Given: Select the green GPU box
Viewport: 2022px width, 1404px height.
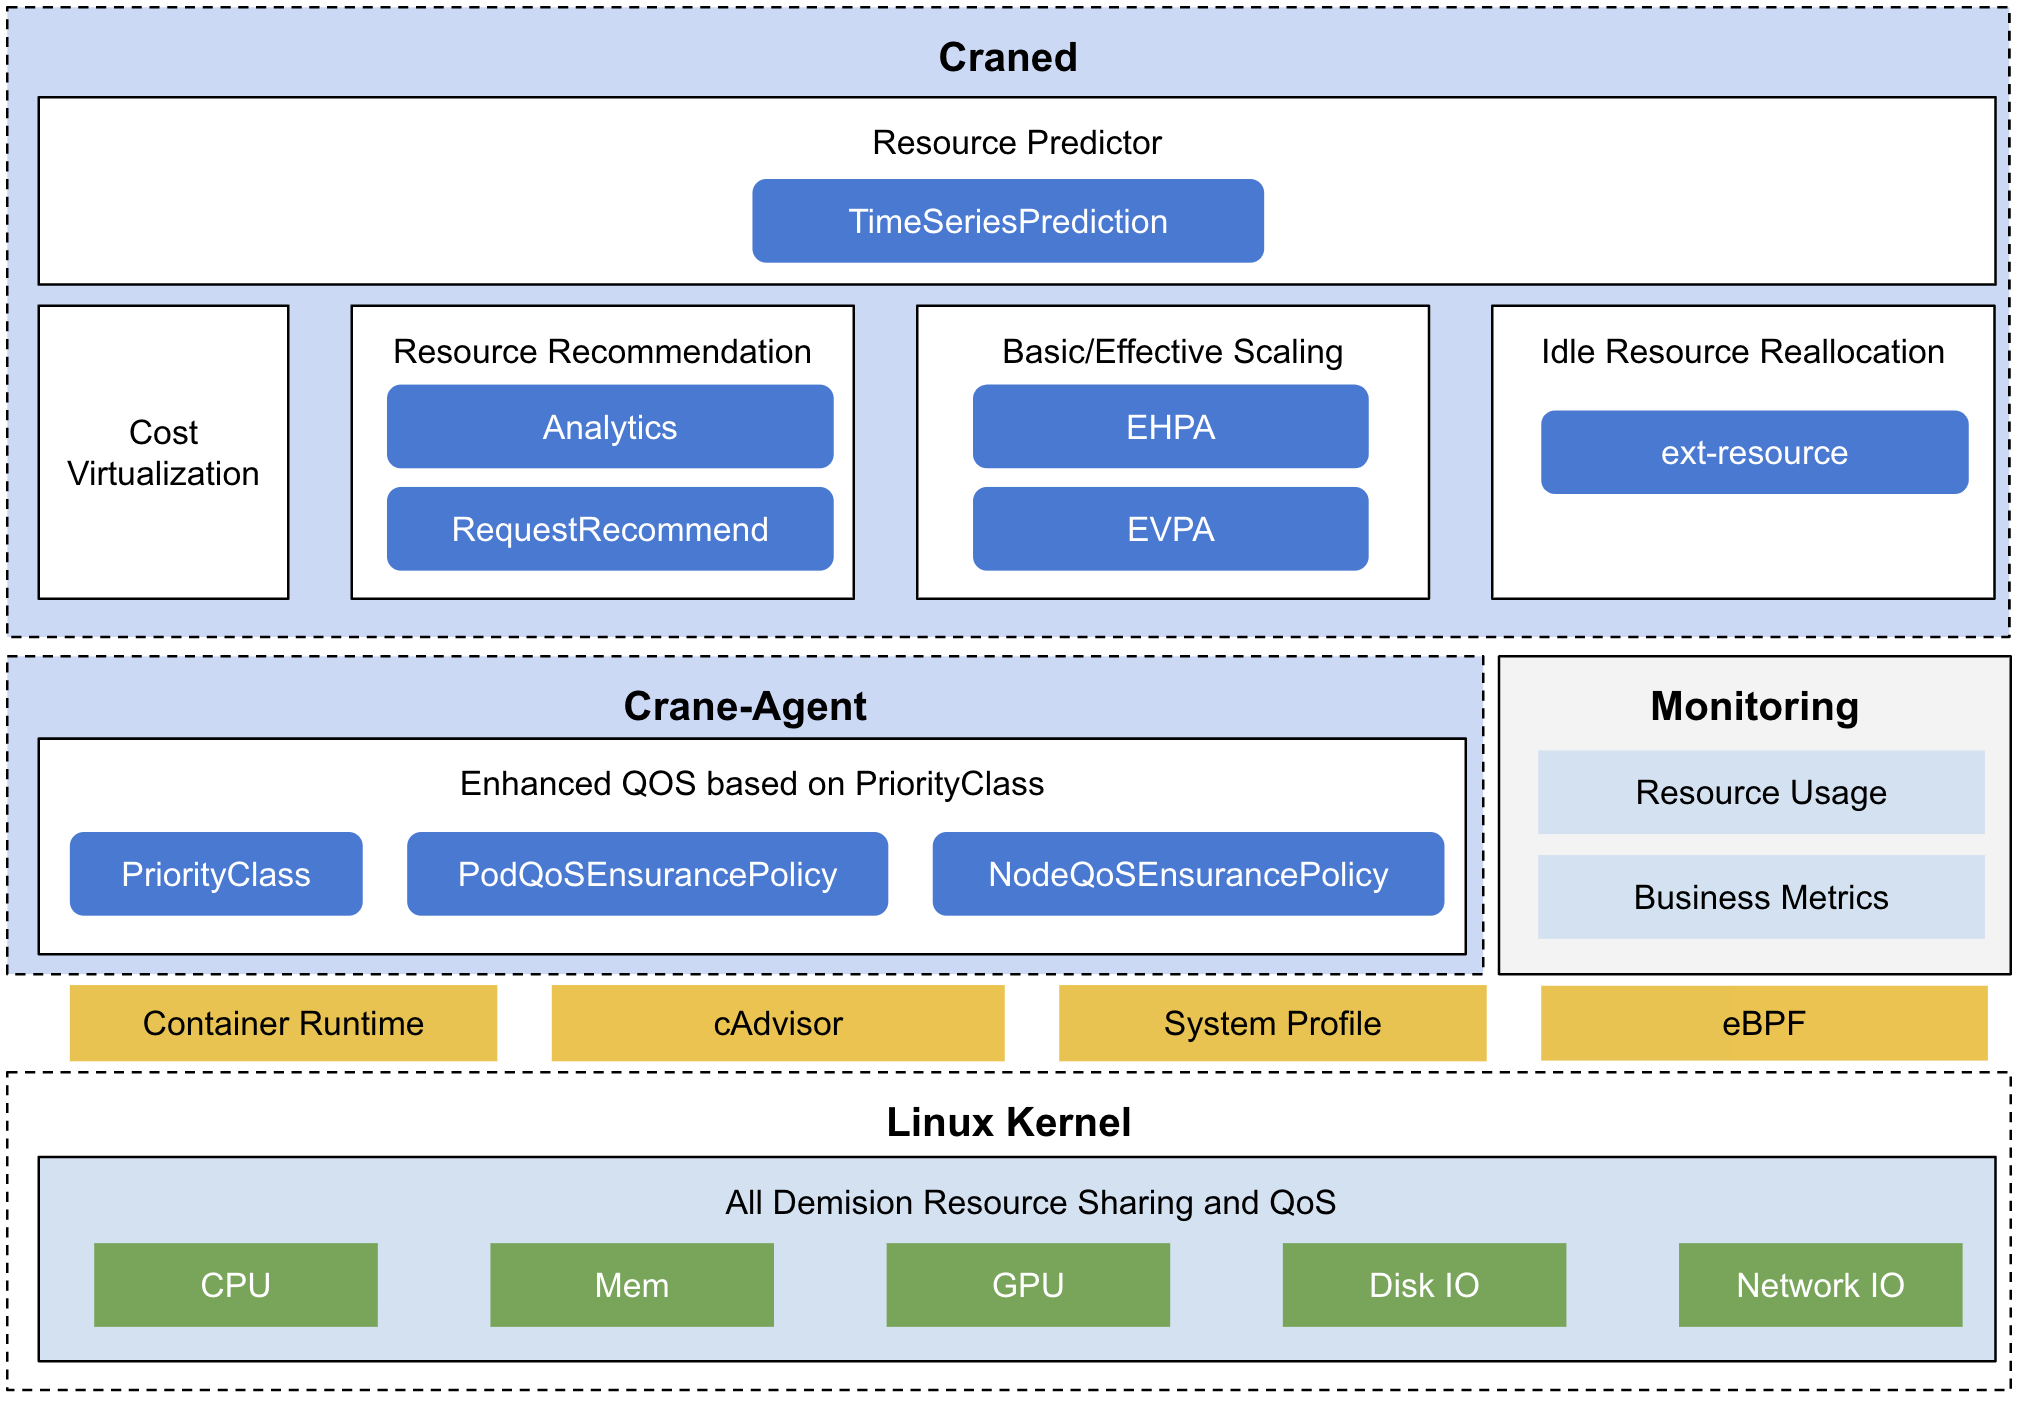Looking at the screenshot, I should 1027,1285.
